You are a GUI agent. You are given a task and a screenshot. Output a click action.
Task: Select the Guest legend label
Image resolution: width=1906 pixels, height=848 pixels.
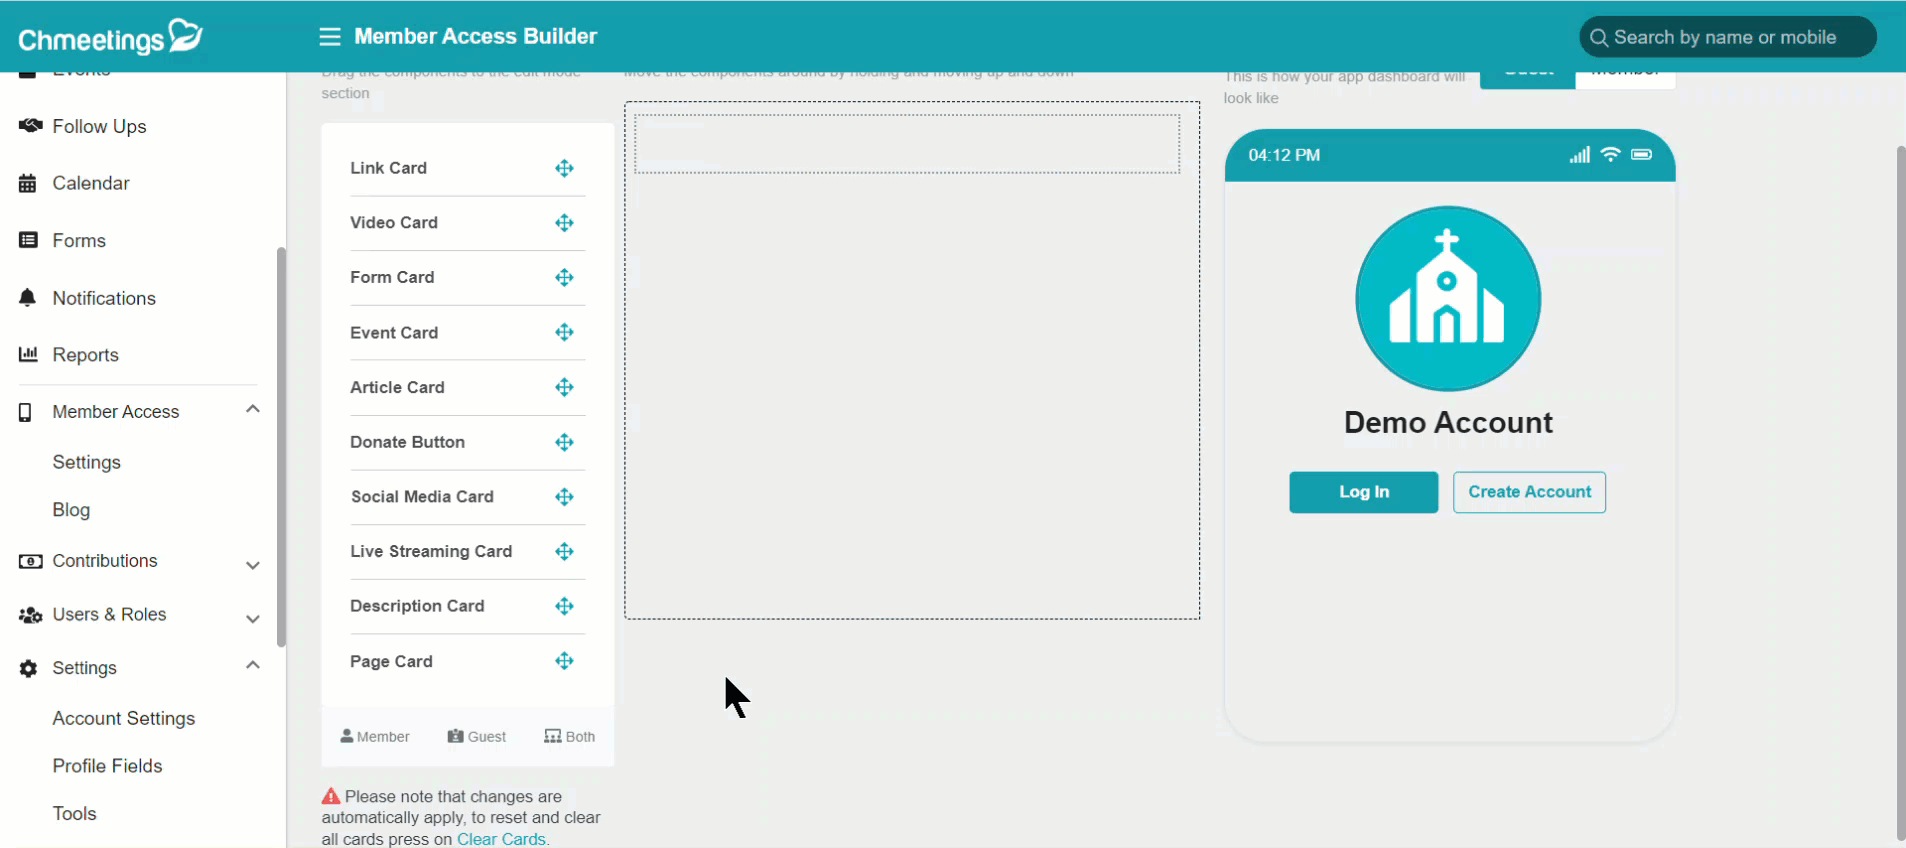pos(477,737)
